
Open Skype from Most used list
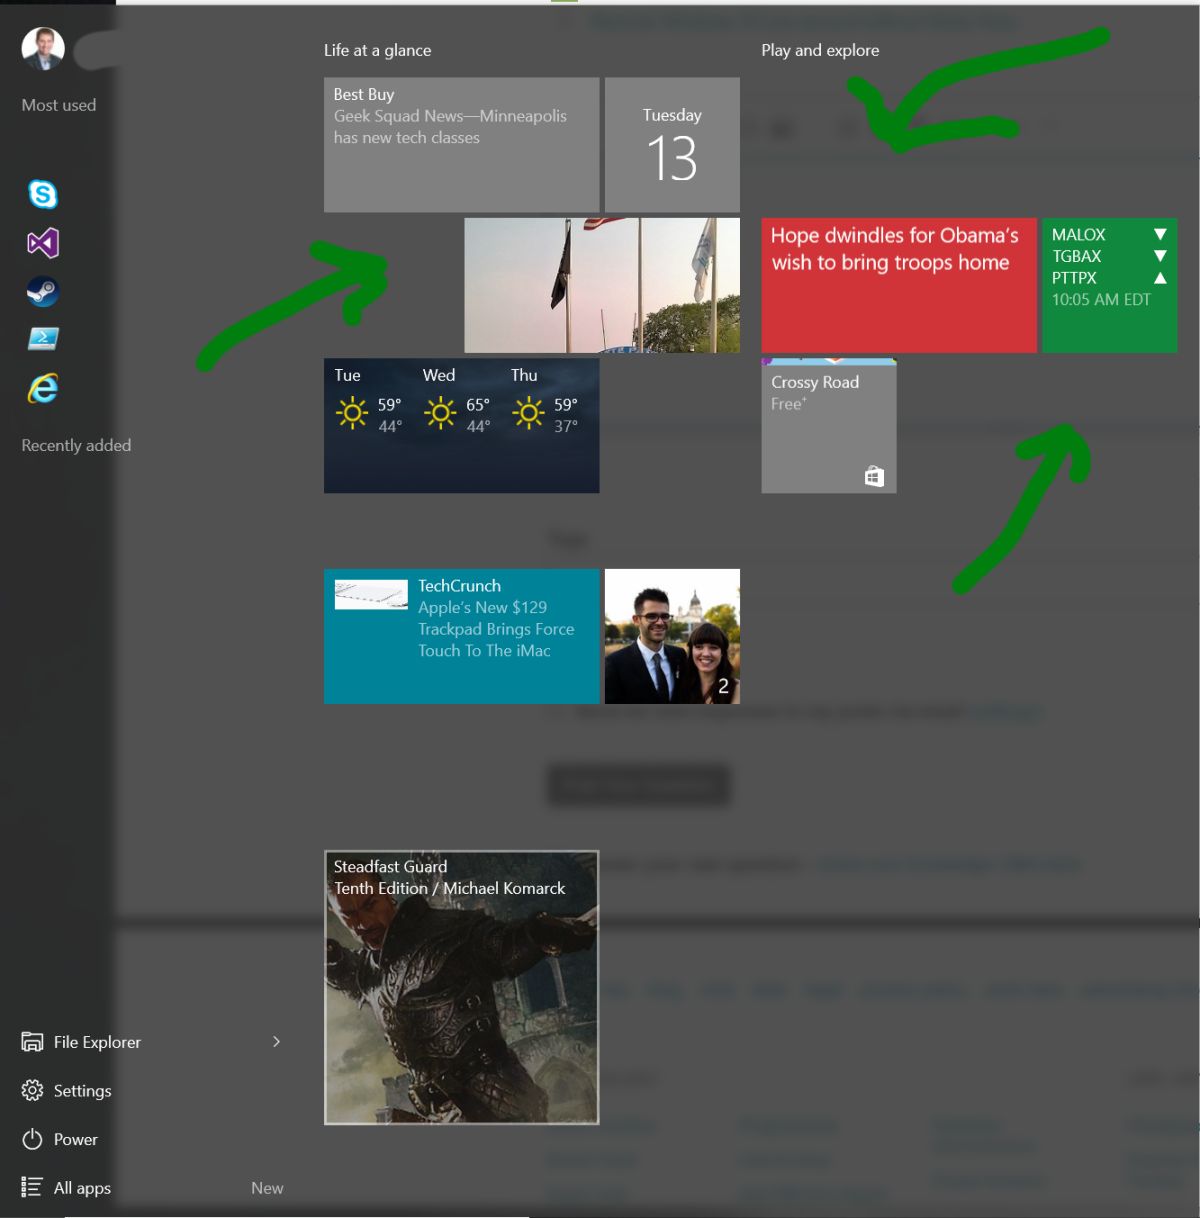[x=43, y=194]
